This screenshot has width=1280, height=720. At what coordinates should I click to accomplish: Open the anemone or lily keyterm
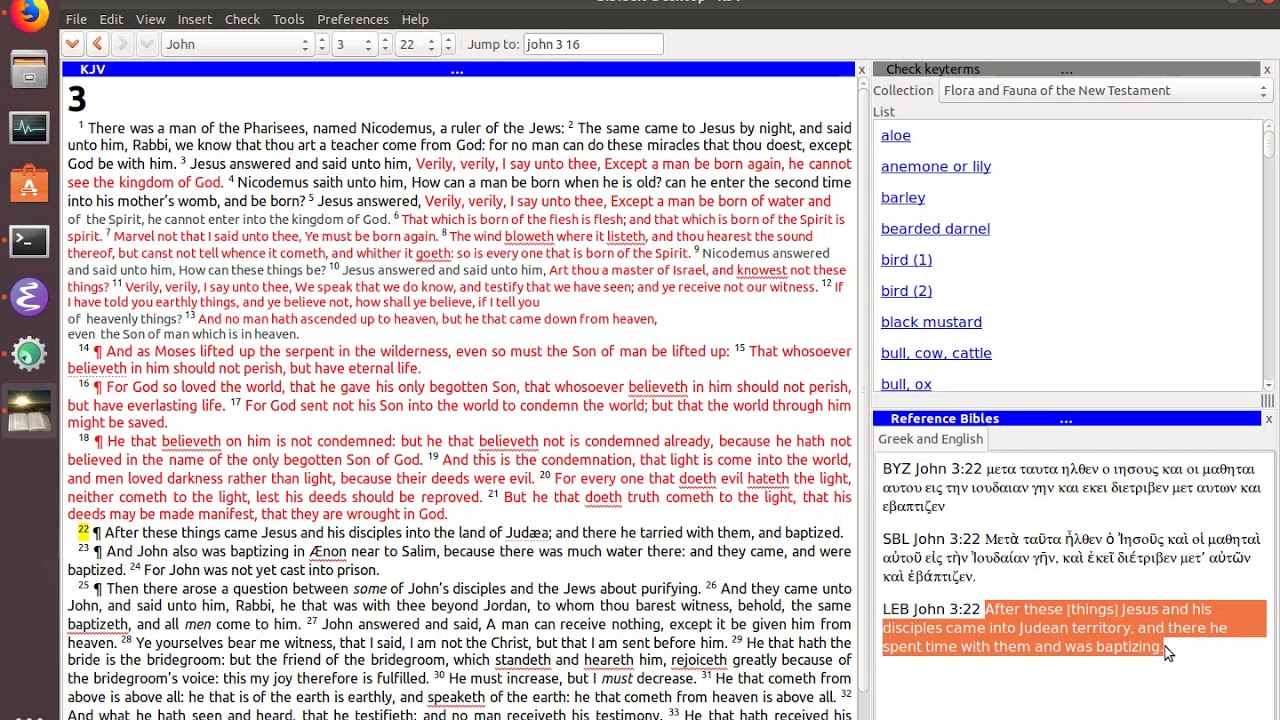point(936,166)
